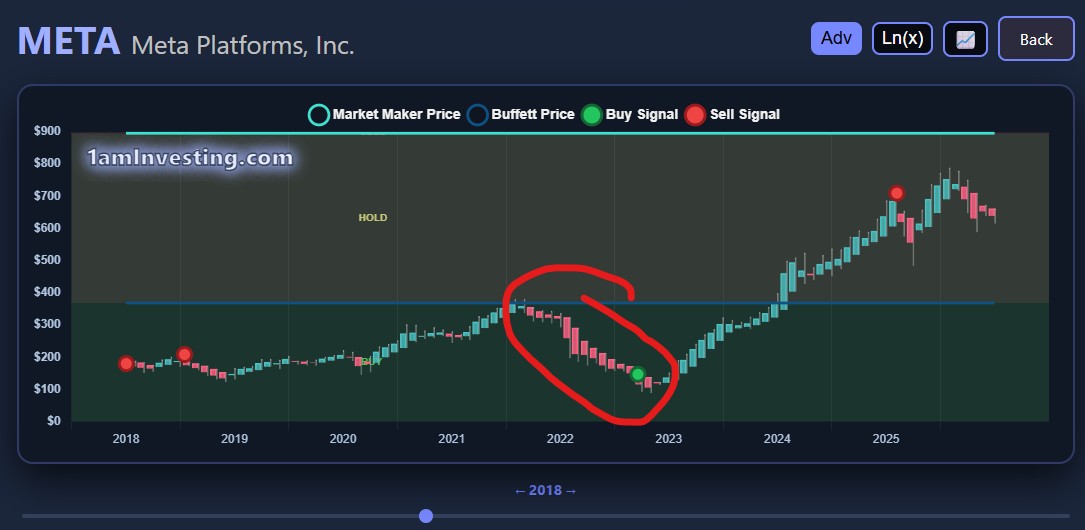Toggle the Buffett Price legend circle
The height and width of the screenshot is (530, 1085).
[478, 115]
